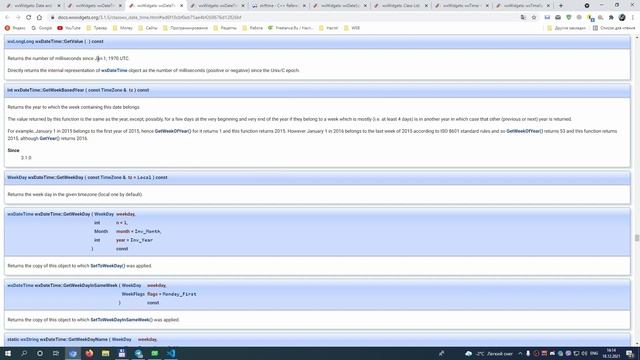Open Windows taskbar search
Image resolution: width=640 pixels, height=360 pixels.
(24, 353)
